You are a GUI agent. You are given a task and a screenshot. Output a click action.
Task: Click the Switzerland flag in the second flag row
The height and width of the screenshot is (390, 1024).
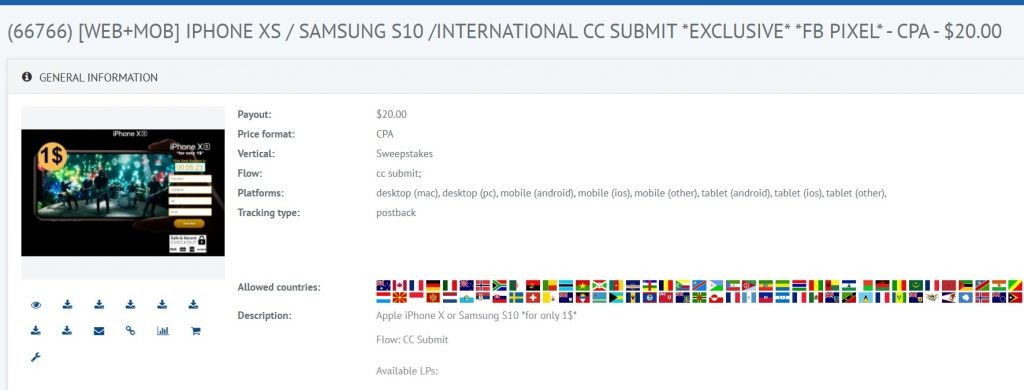534,298
